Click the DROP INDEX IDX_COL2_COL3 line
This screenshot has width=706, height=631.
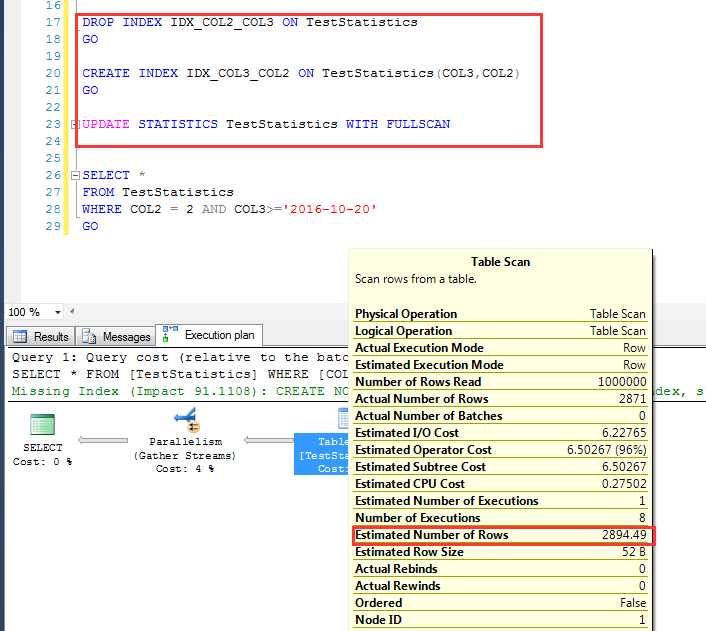(x=250, y=22)
